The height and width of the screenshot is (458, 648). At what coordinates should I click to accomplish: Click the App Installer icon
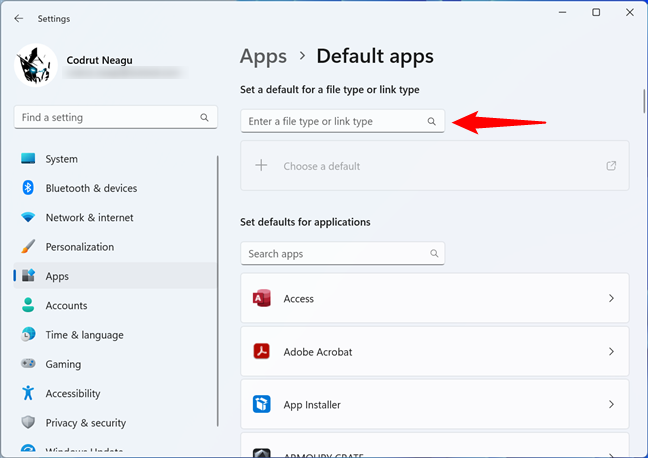pos(263,405)
